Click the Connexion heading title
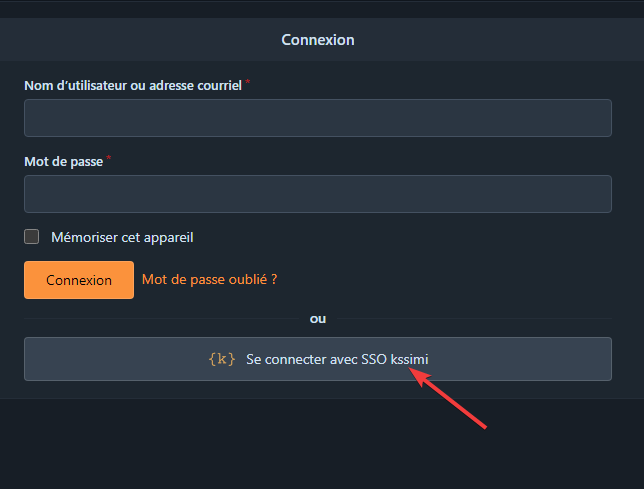644x489 pixels. 318,40
